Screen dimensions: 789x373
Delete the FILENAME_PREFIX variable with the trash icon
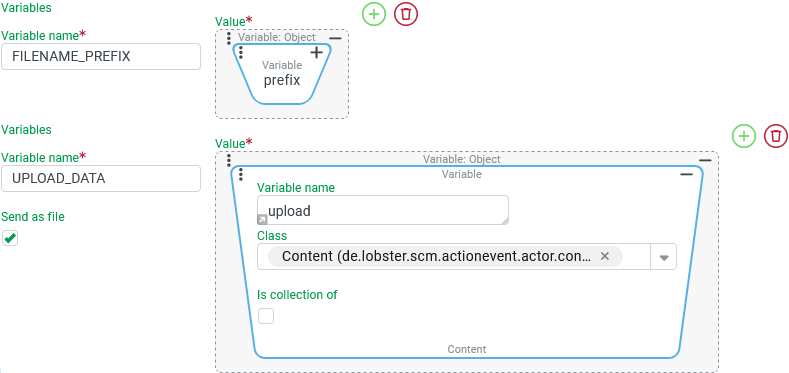tap(406, 14)
